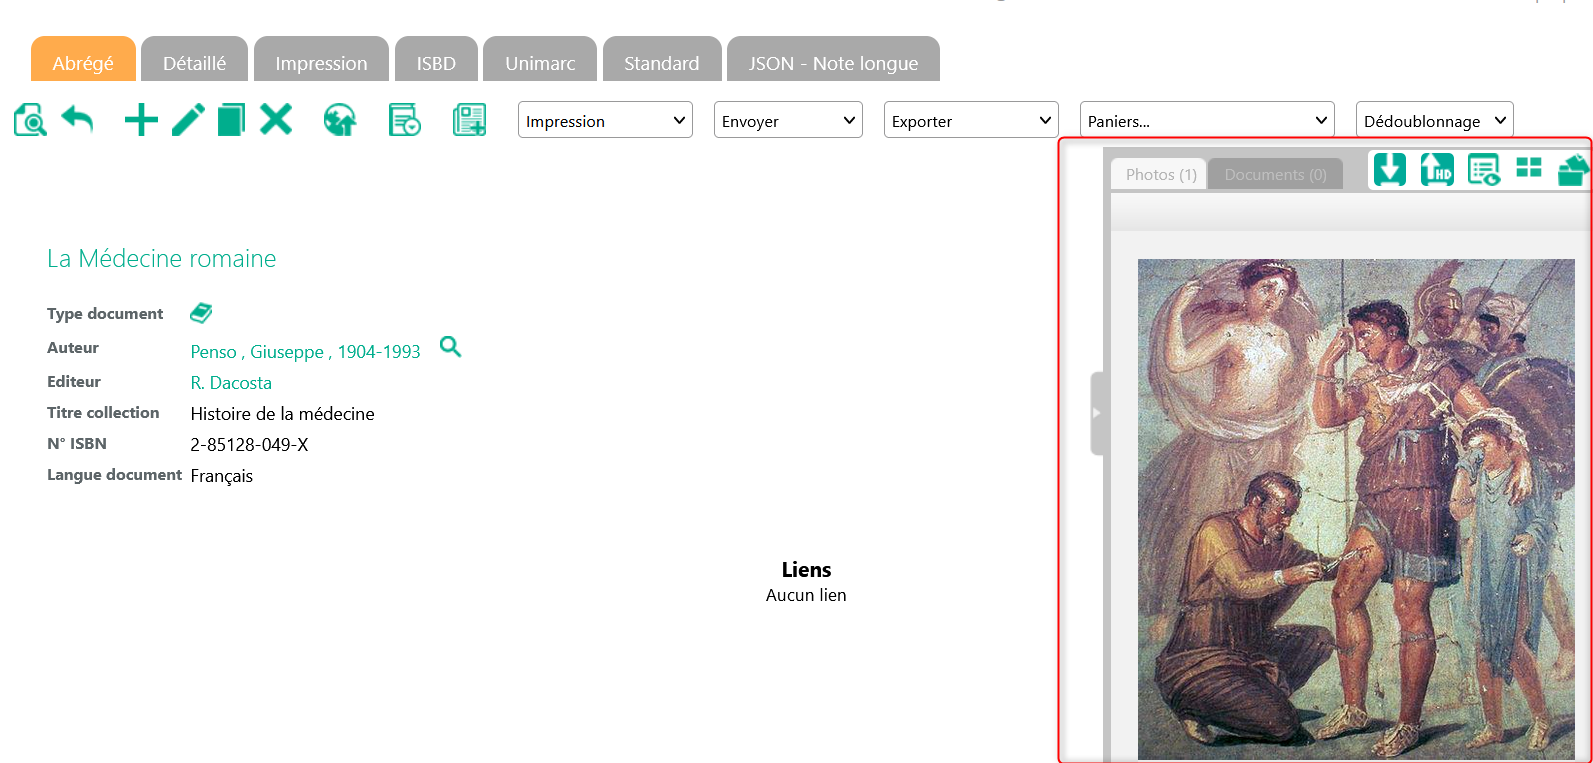1593x763 pixels.
Task: Open the Impression dropdown
Action: (605, 120)
